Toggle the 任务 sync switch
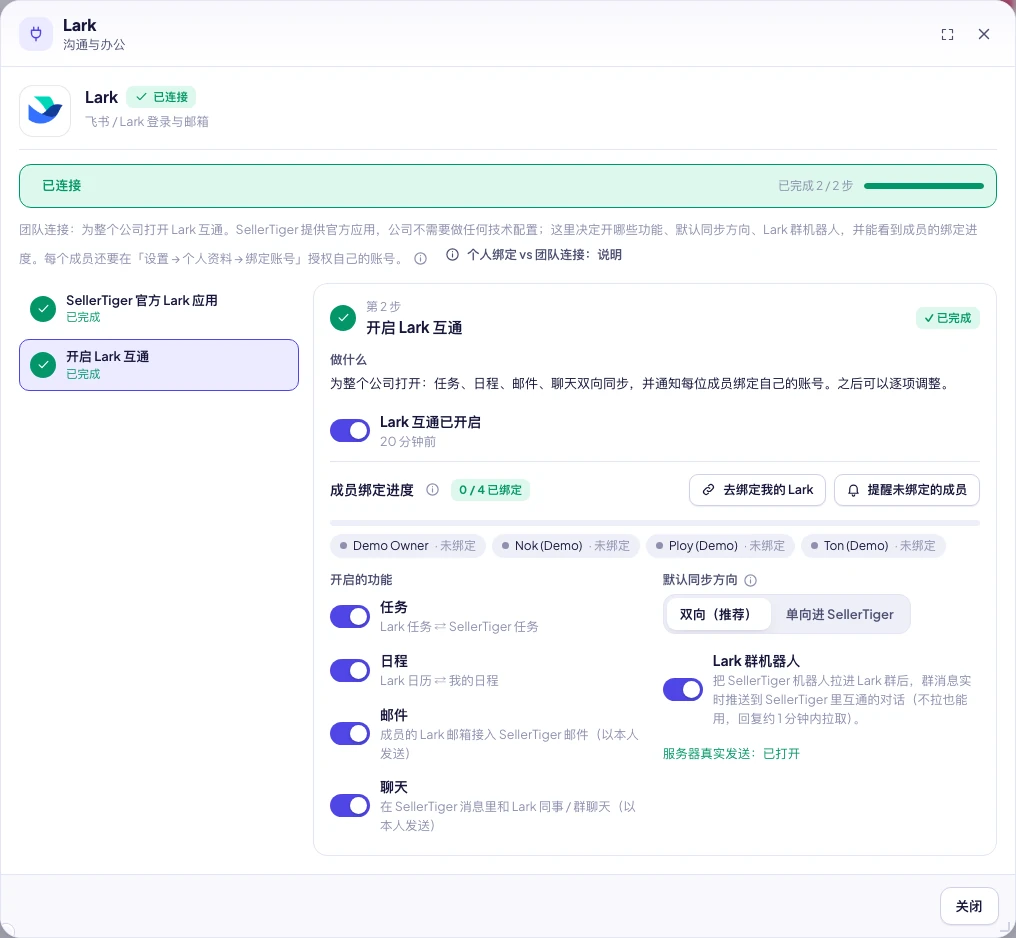Screen dimensions: 1016x938 point(350,617)
